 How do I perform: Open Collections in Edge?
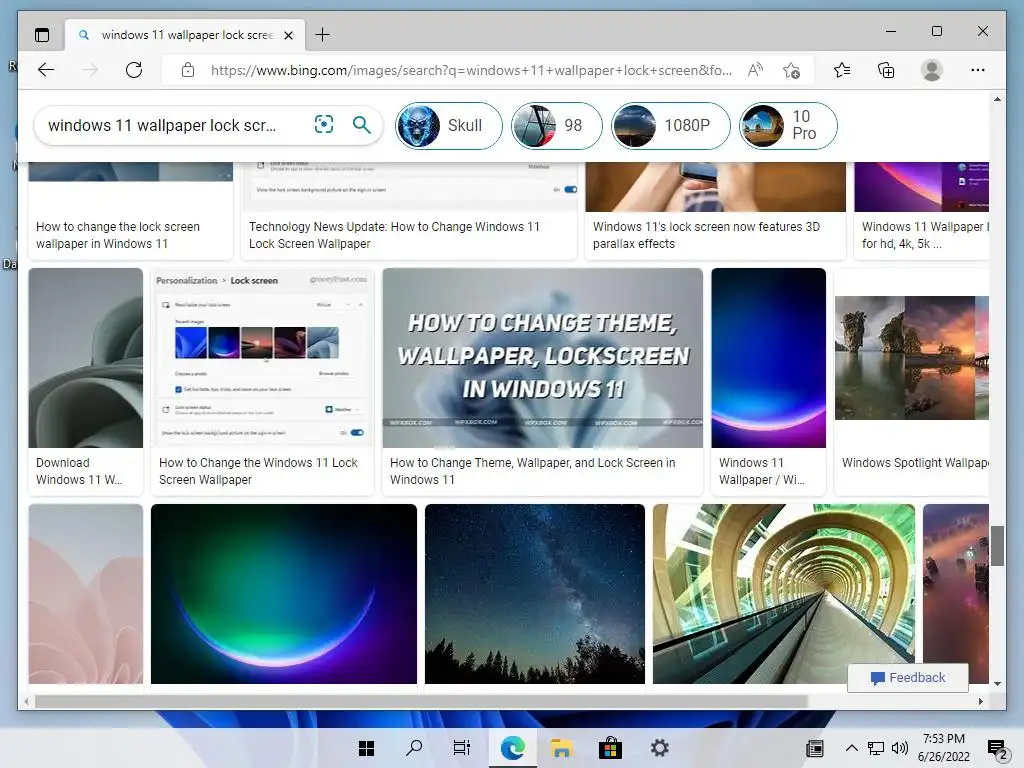pos(886,70)
